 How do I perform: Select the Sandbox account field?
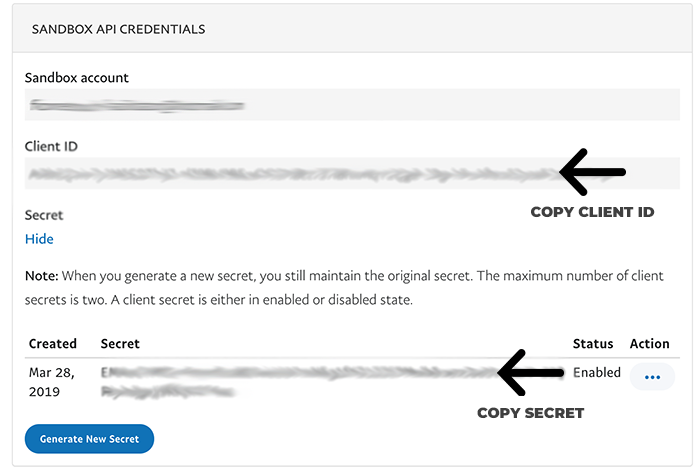pos(352,104)
